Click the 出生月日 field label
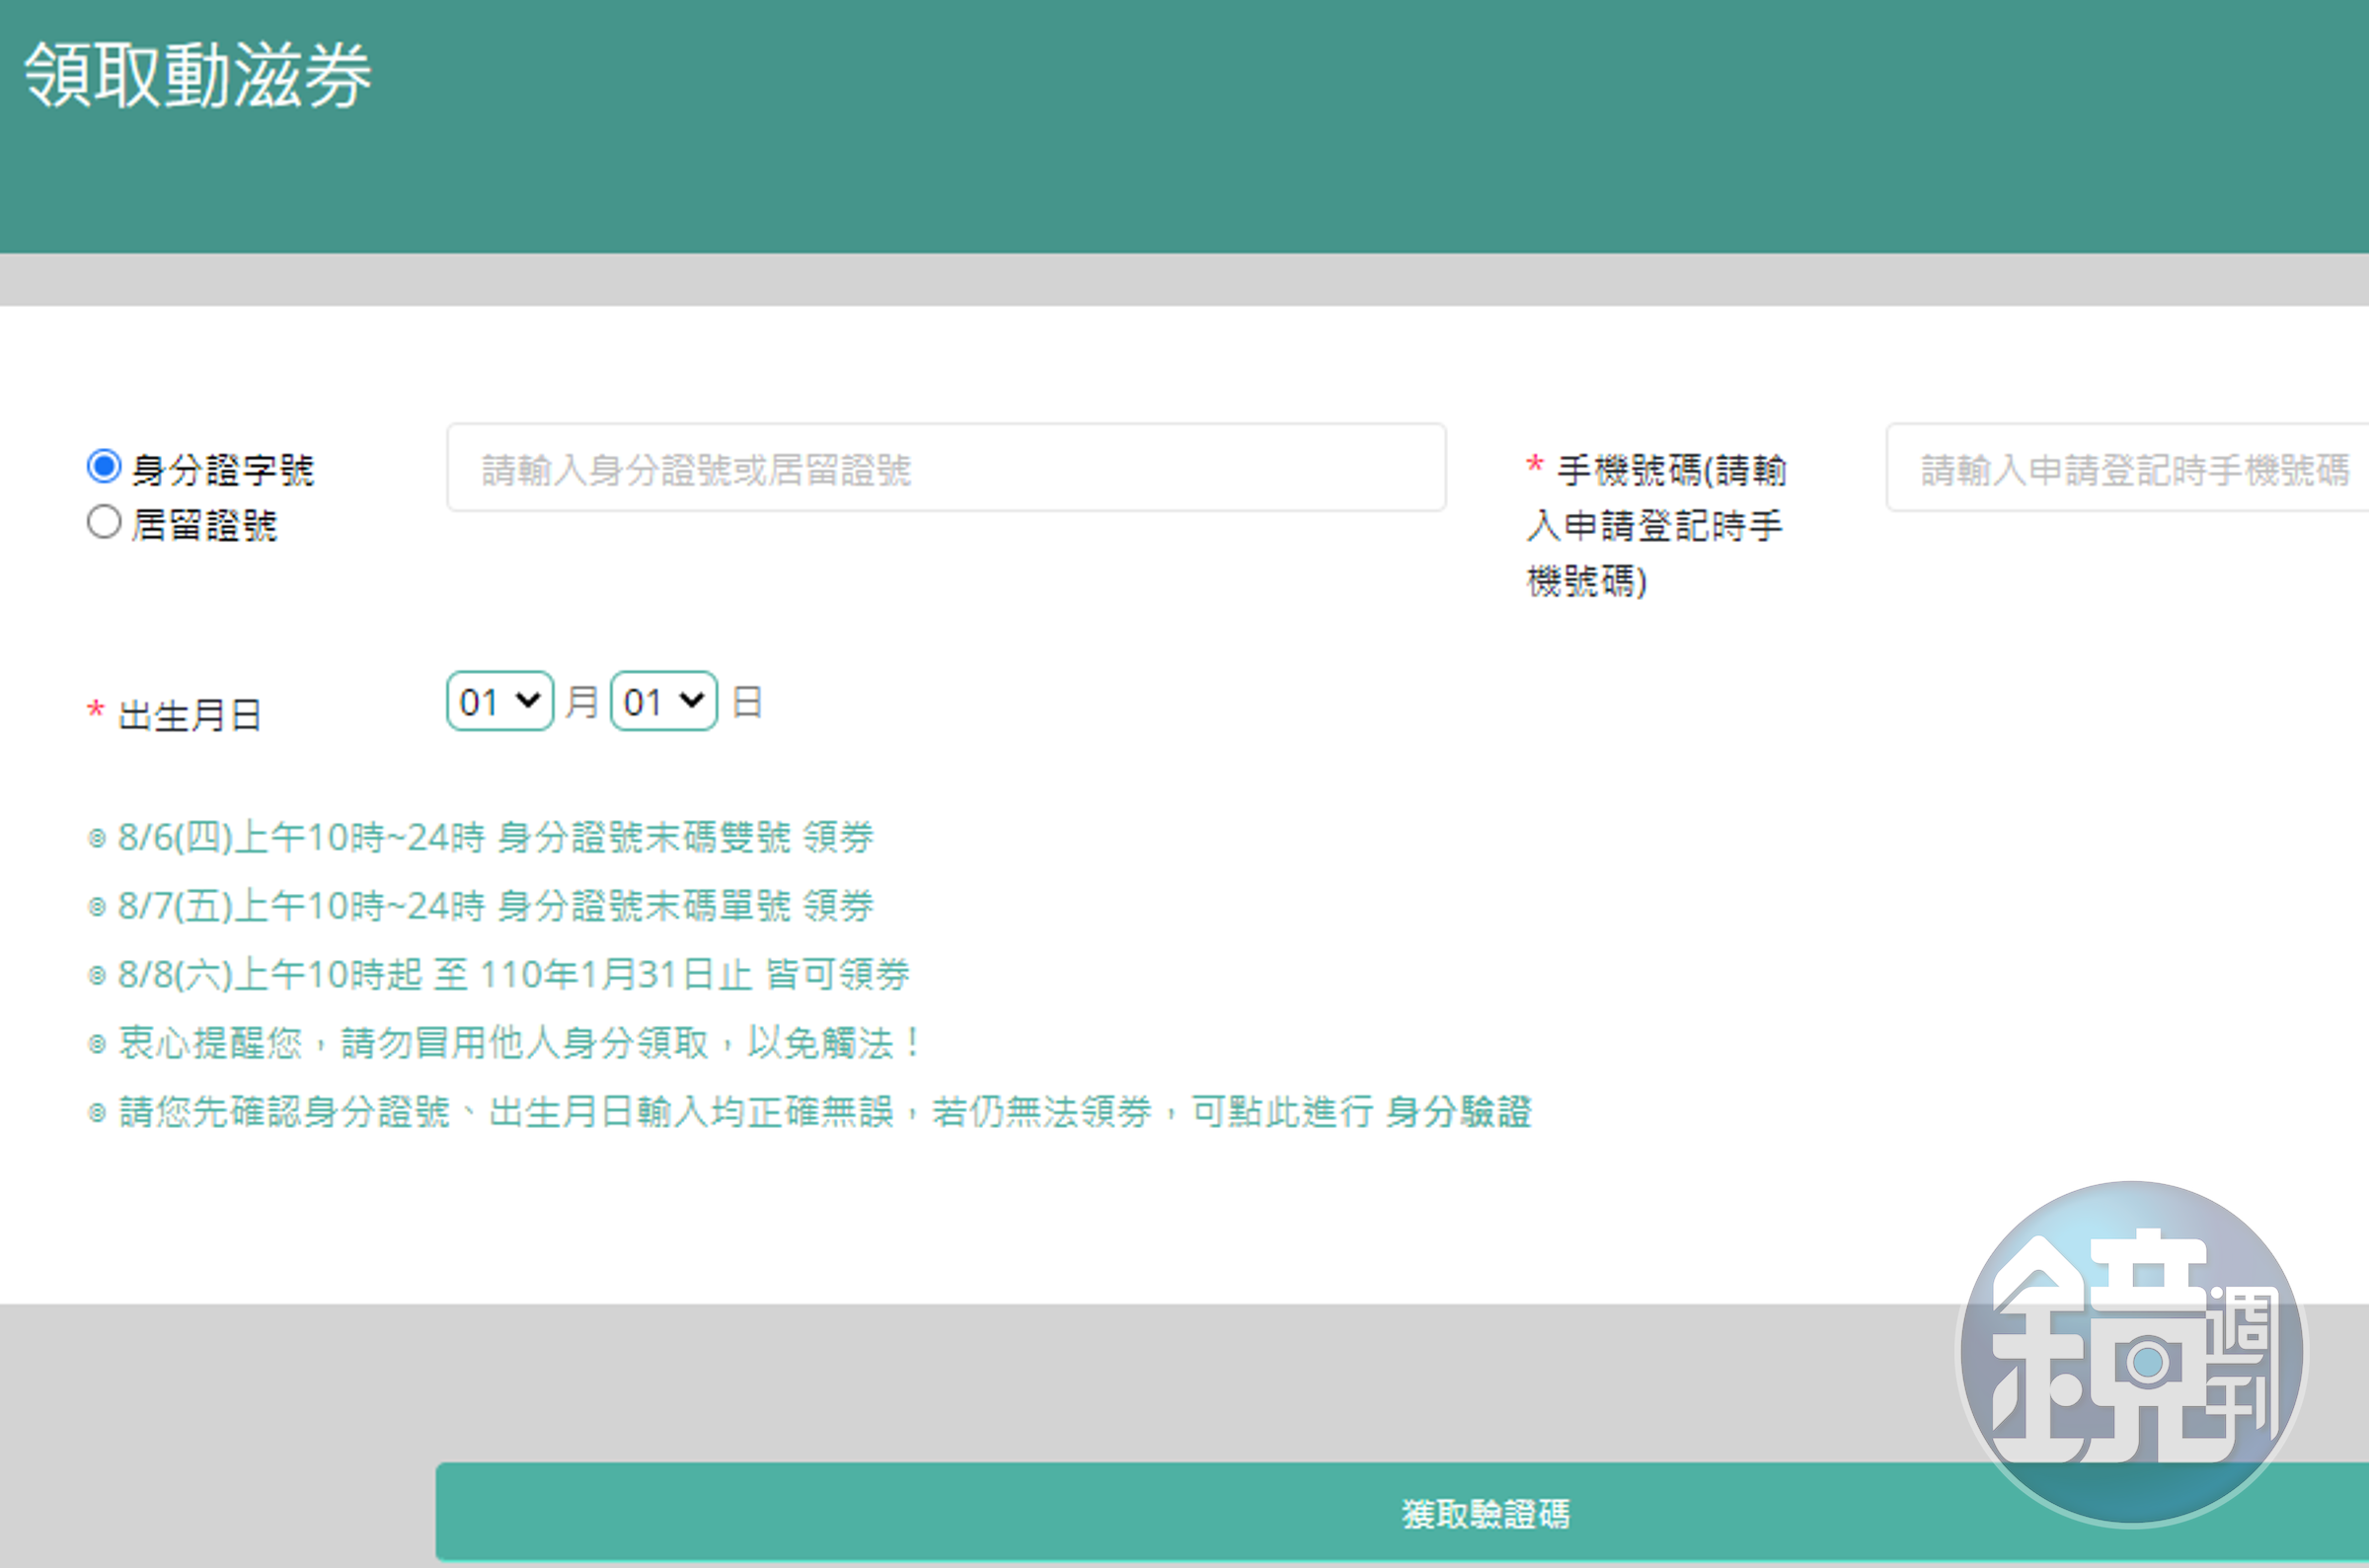The width and height of the screenshot is (2369, 1568). (x=190, y=716)
